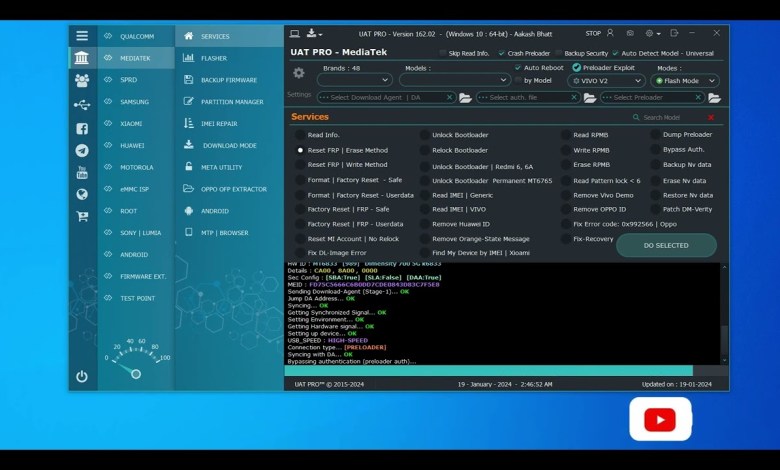Click the DO SELECTED button

pos(666,245)
